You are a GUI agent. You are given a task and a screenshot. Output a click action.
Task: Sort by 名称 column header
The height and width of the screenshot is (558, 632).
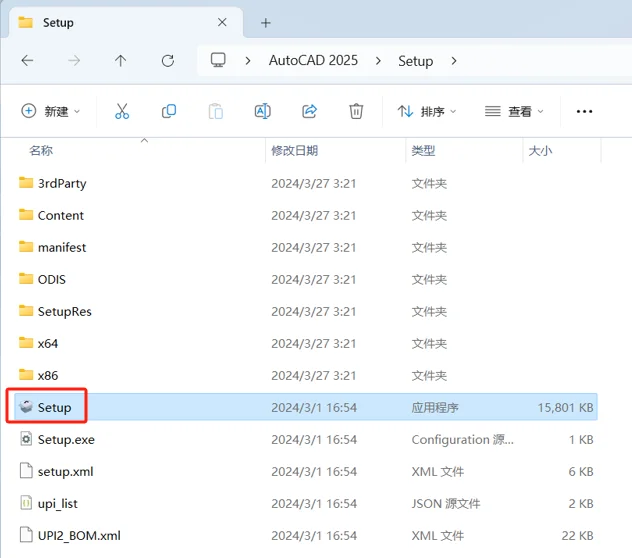pyautogui.click(x=41, y=151)
